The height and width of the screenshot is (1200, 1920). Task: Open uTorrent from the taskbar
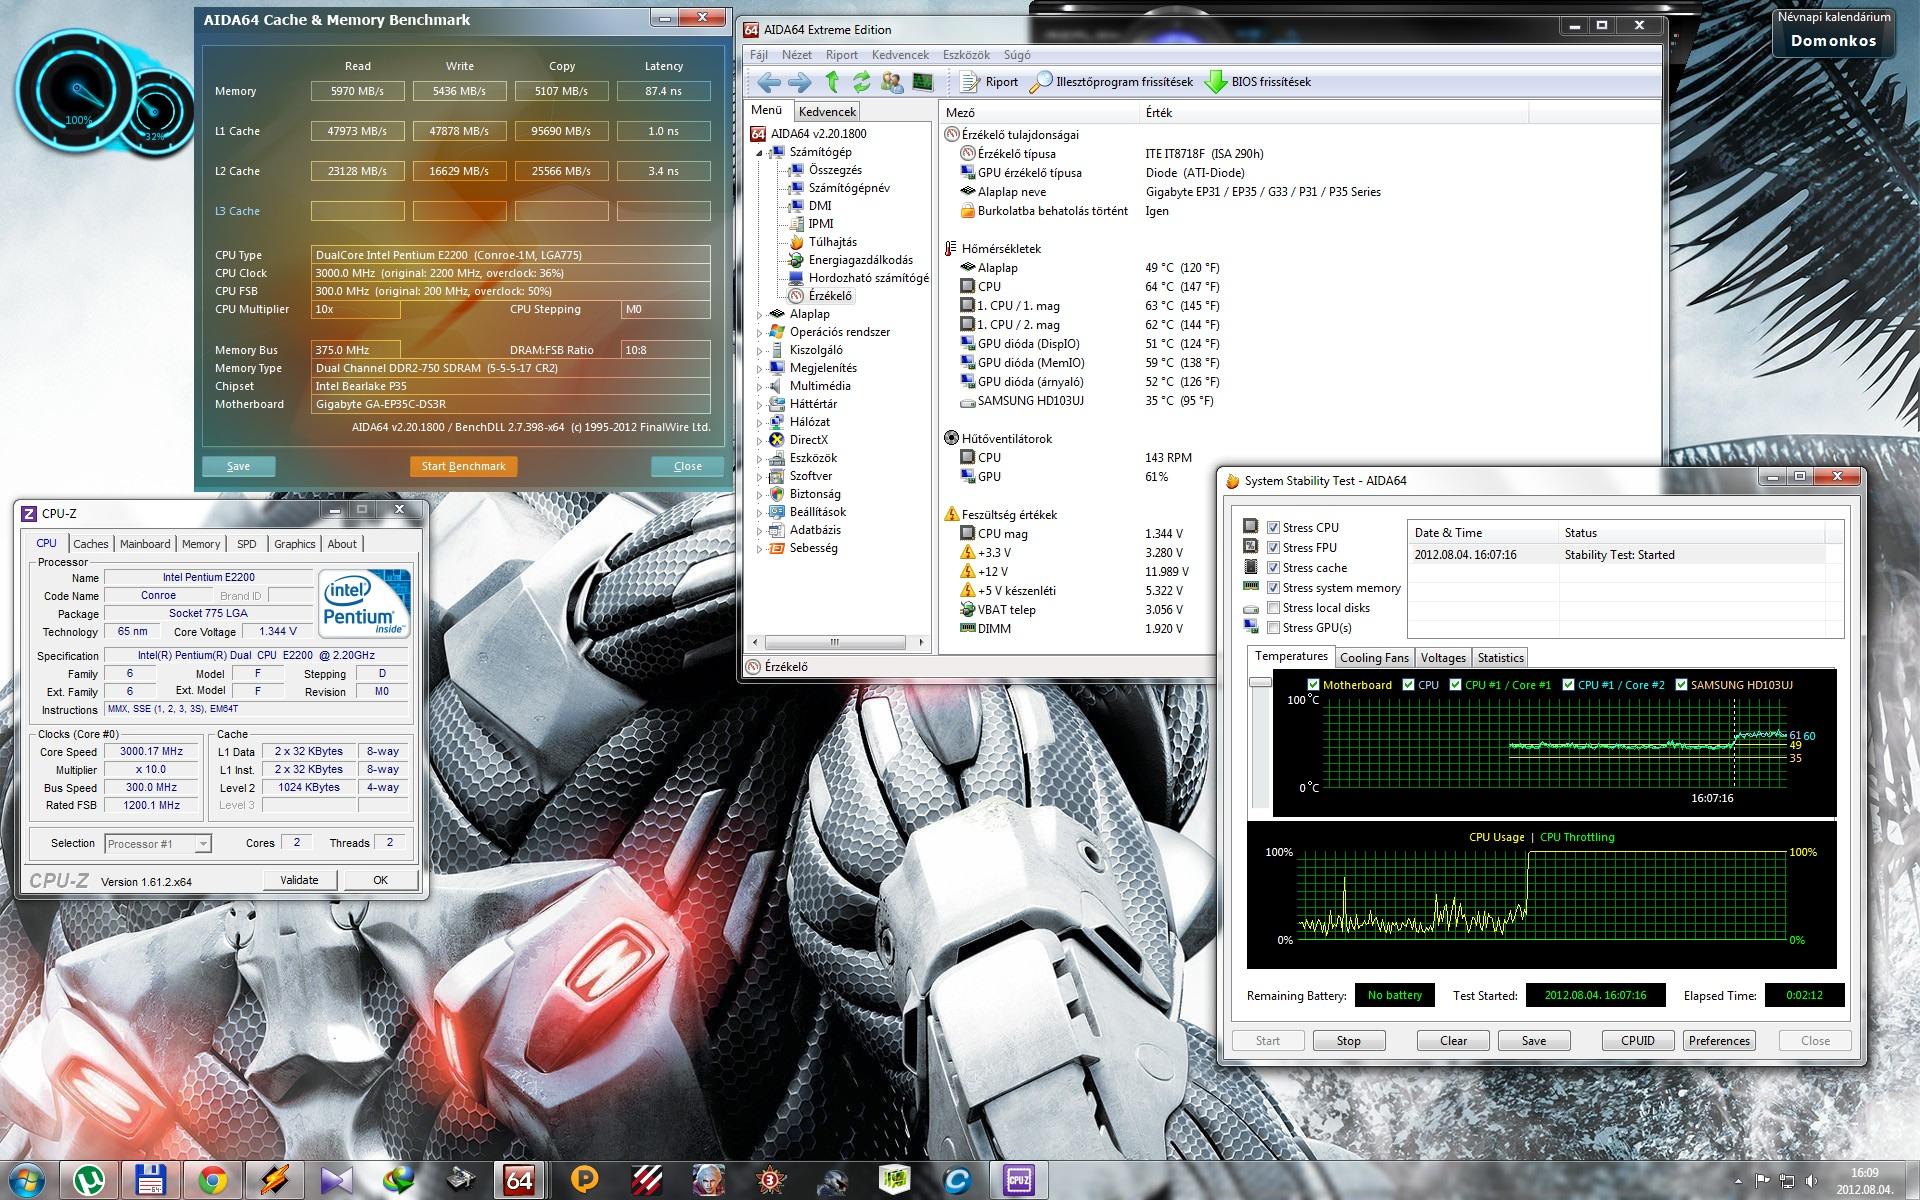pos(88,1181)
